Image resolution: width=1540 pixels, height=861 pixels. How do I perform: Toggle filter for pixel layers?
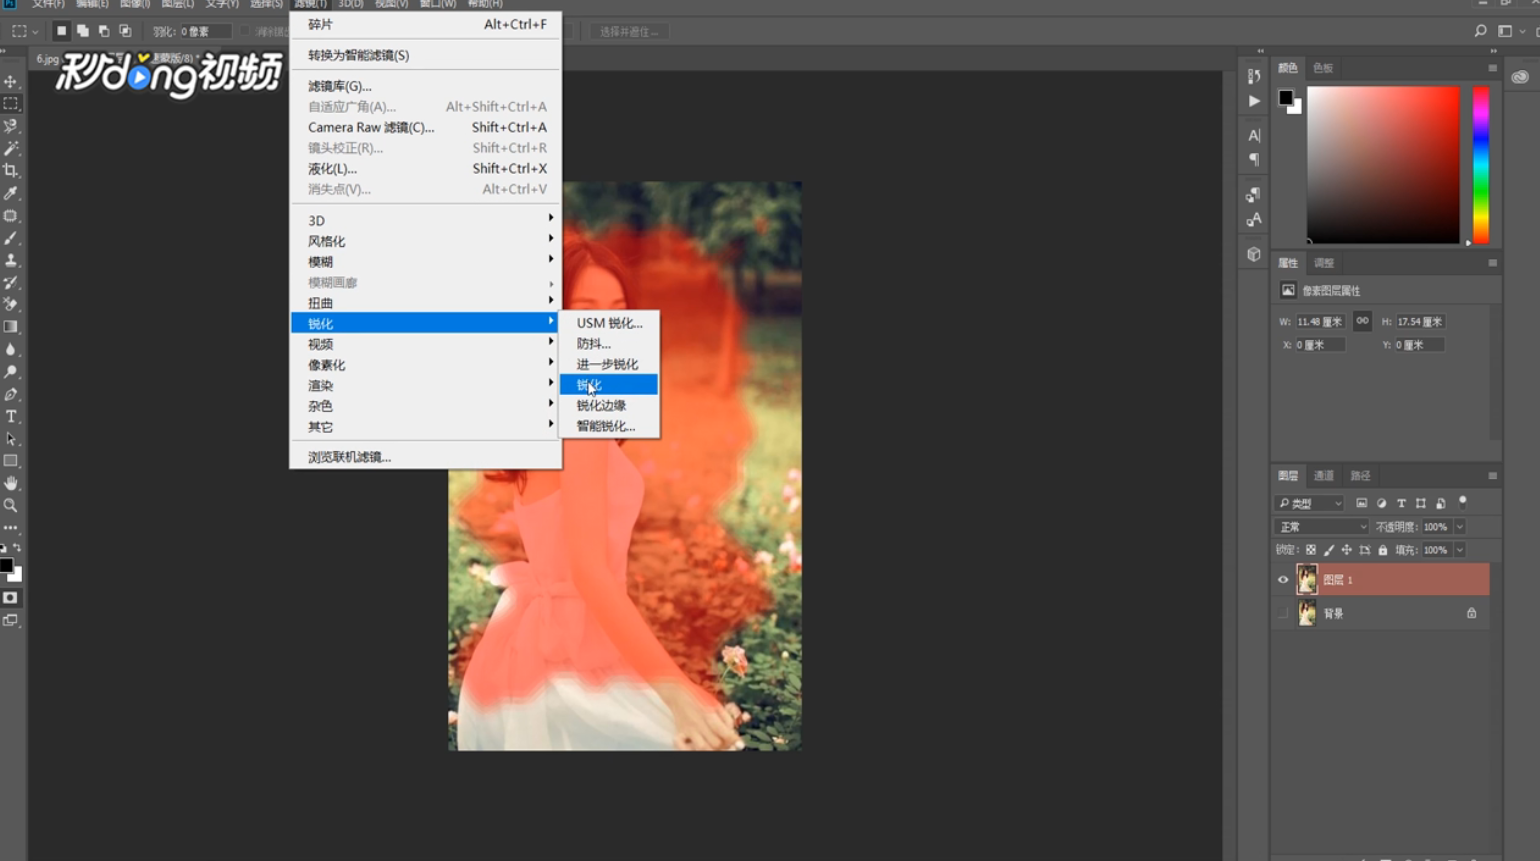1361,503
